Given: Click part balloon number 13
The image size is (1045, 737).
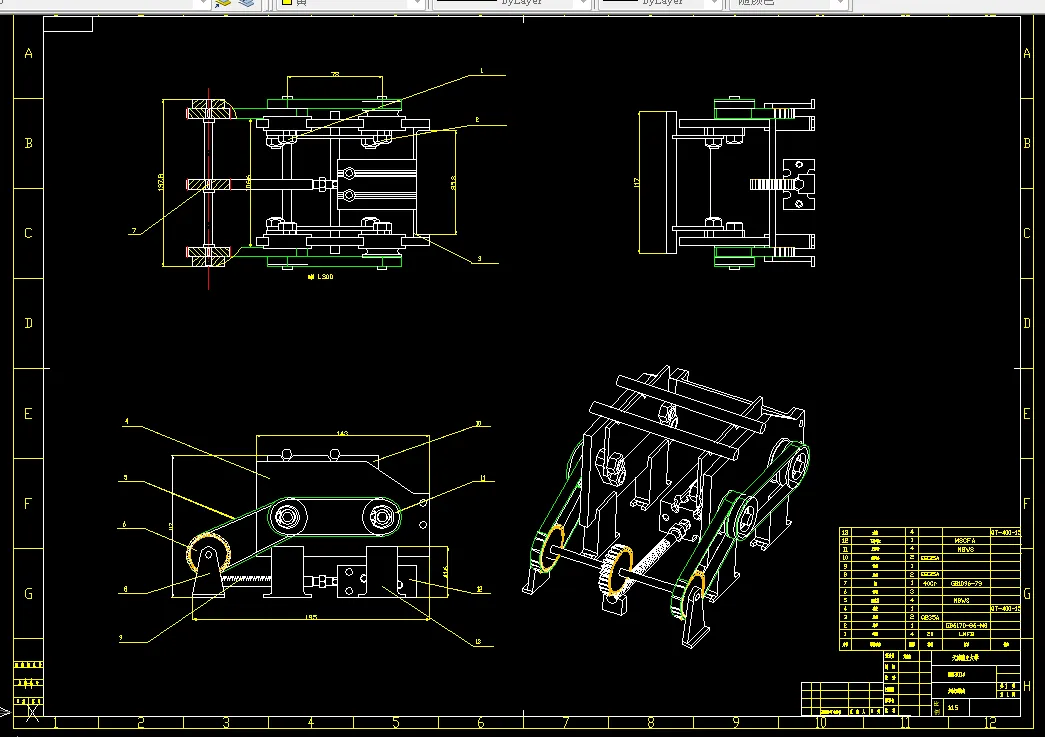Looking at the screenshot, I should pos(478,642).
